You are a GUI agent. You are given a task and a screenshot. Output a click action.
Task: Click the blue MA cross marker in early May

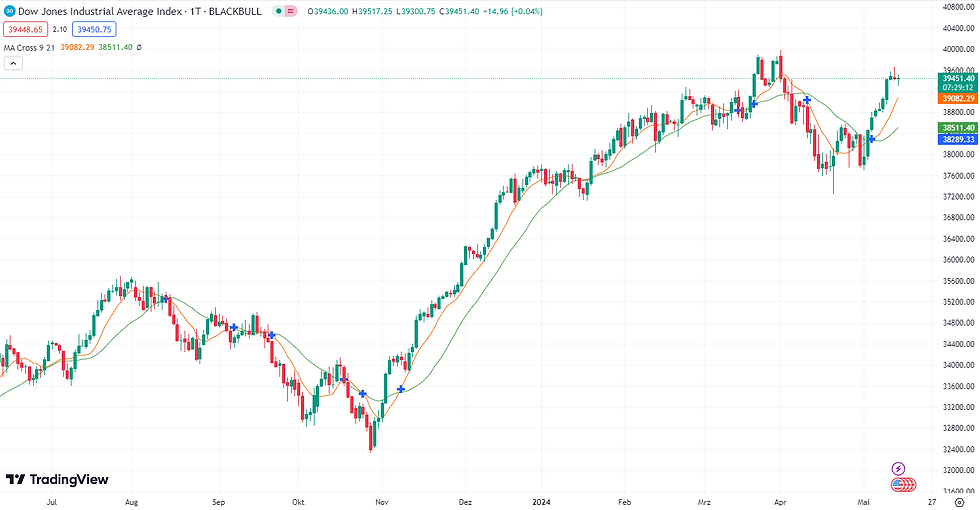pos(871,139)
